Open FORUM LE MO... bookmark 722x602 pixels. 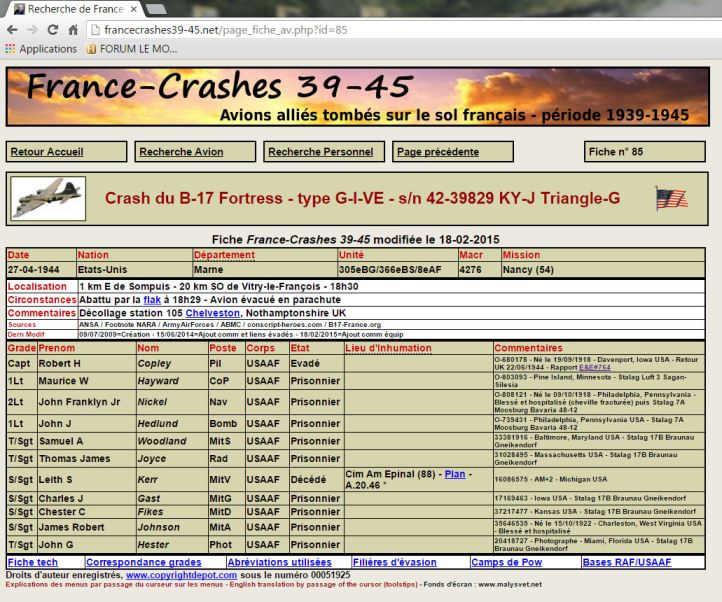[132, 48]
